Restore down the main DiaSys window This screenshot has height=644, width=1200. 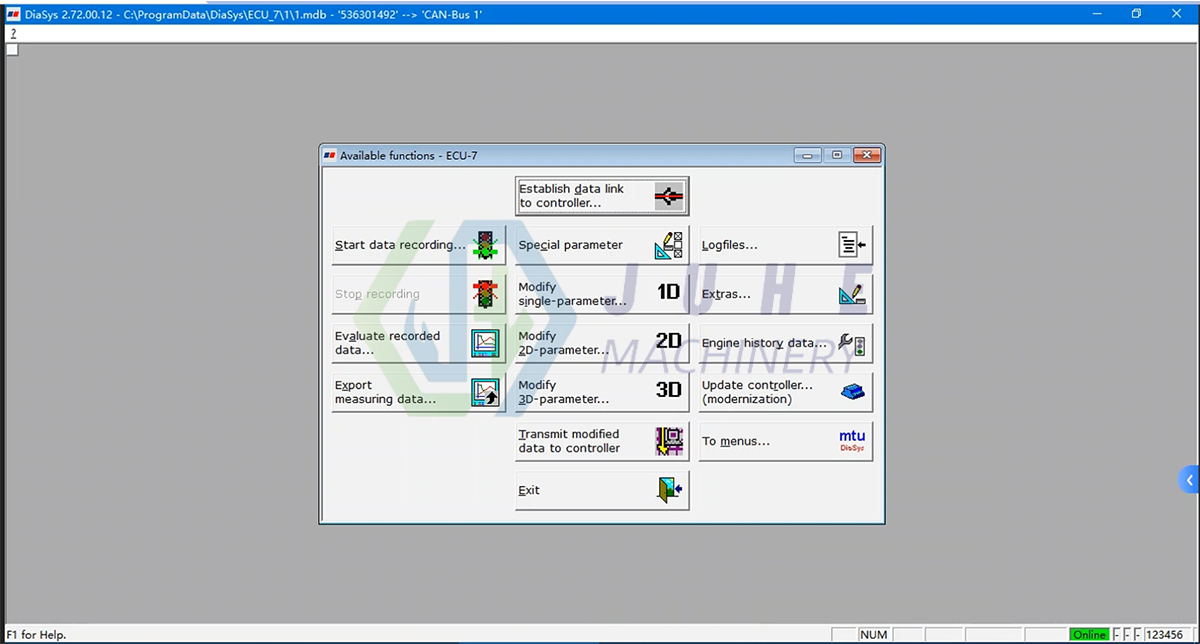[1137, 14]
